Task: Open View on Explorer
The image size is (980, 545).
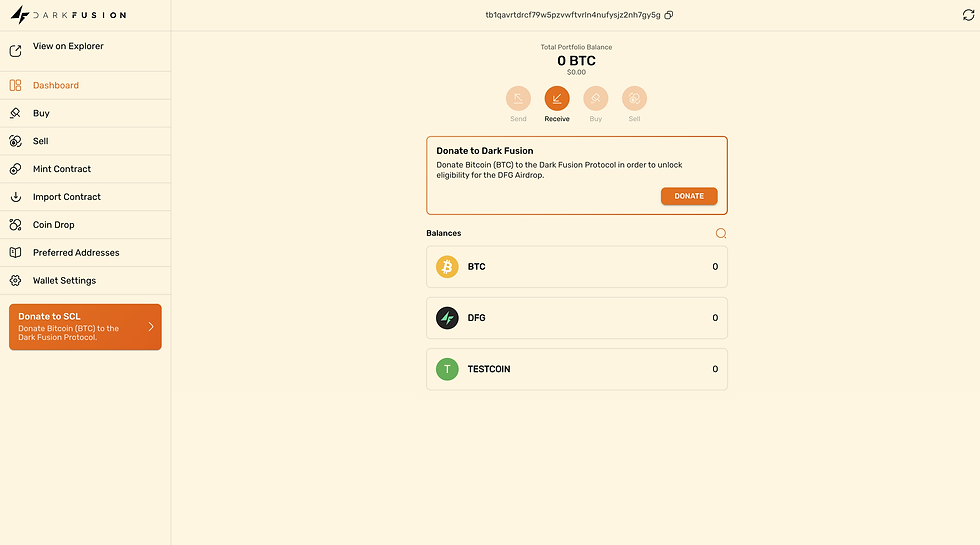Action: pyautogui.click(x=68, y=47)
